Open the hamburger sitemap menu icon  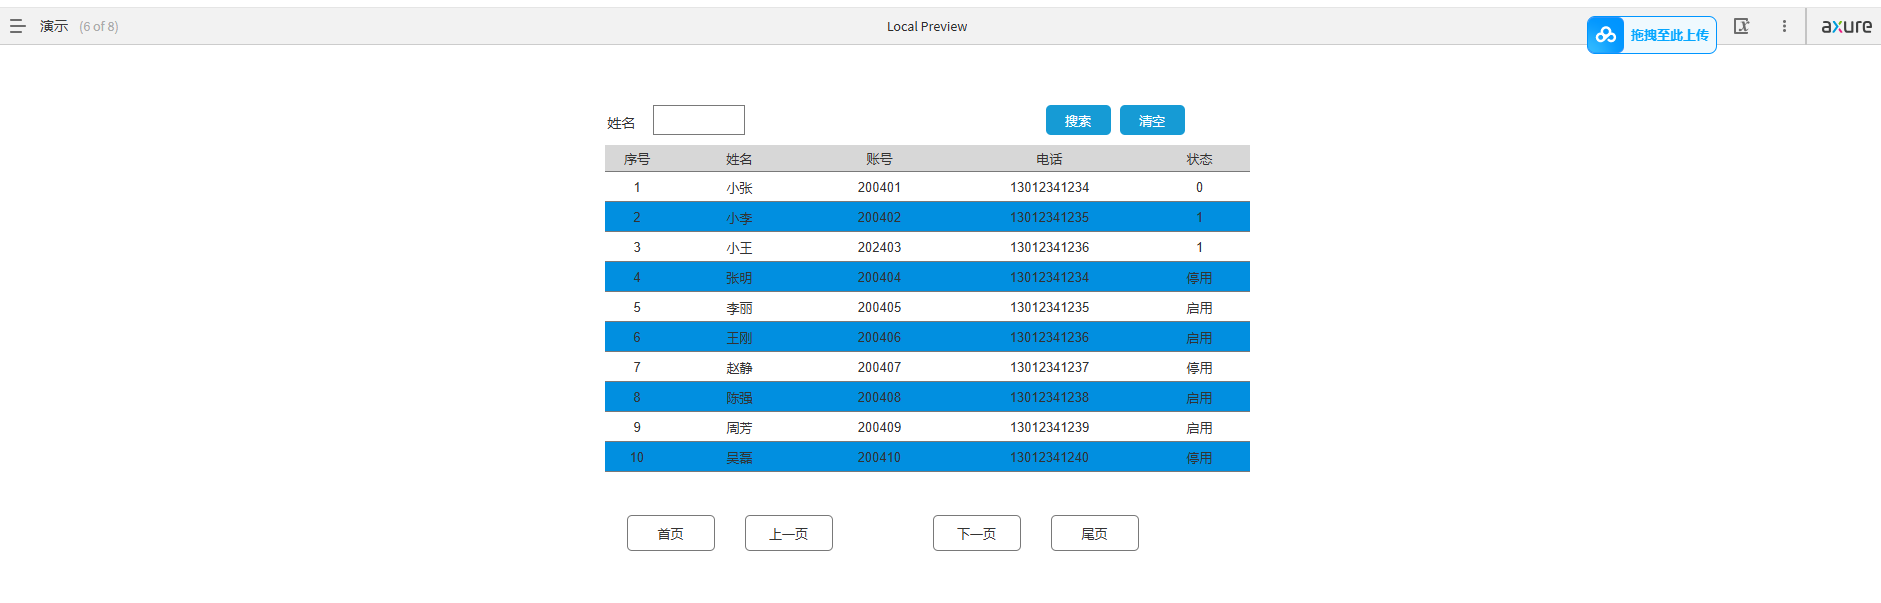[17, 26]
